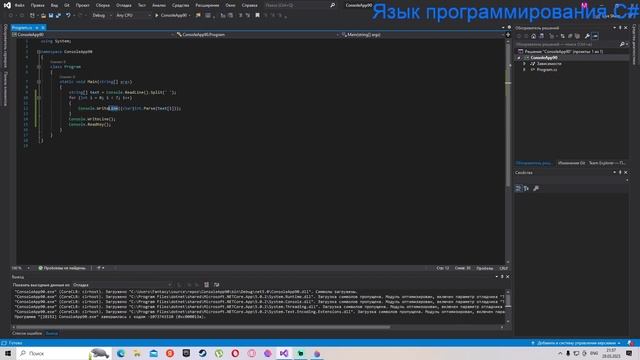Screen dimensions: 640x360
Task: Switch to the Error List tab
Action: pos(27,333)
